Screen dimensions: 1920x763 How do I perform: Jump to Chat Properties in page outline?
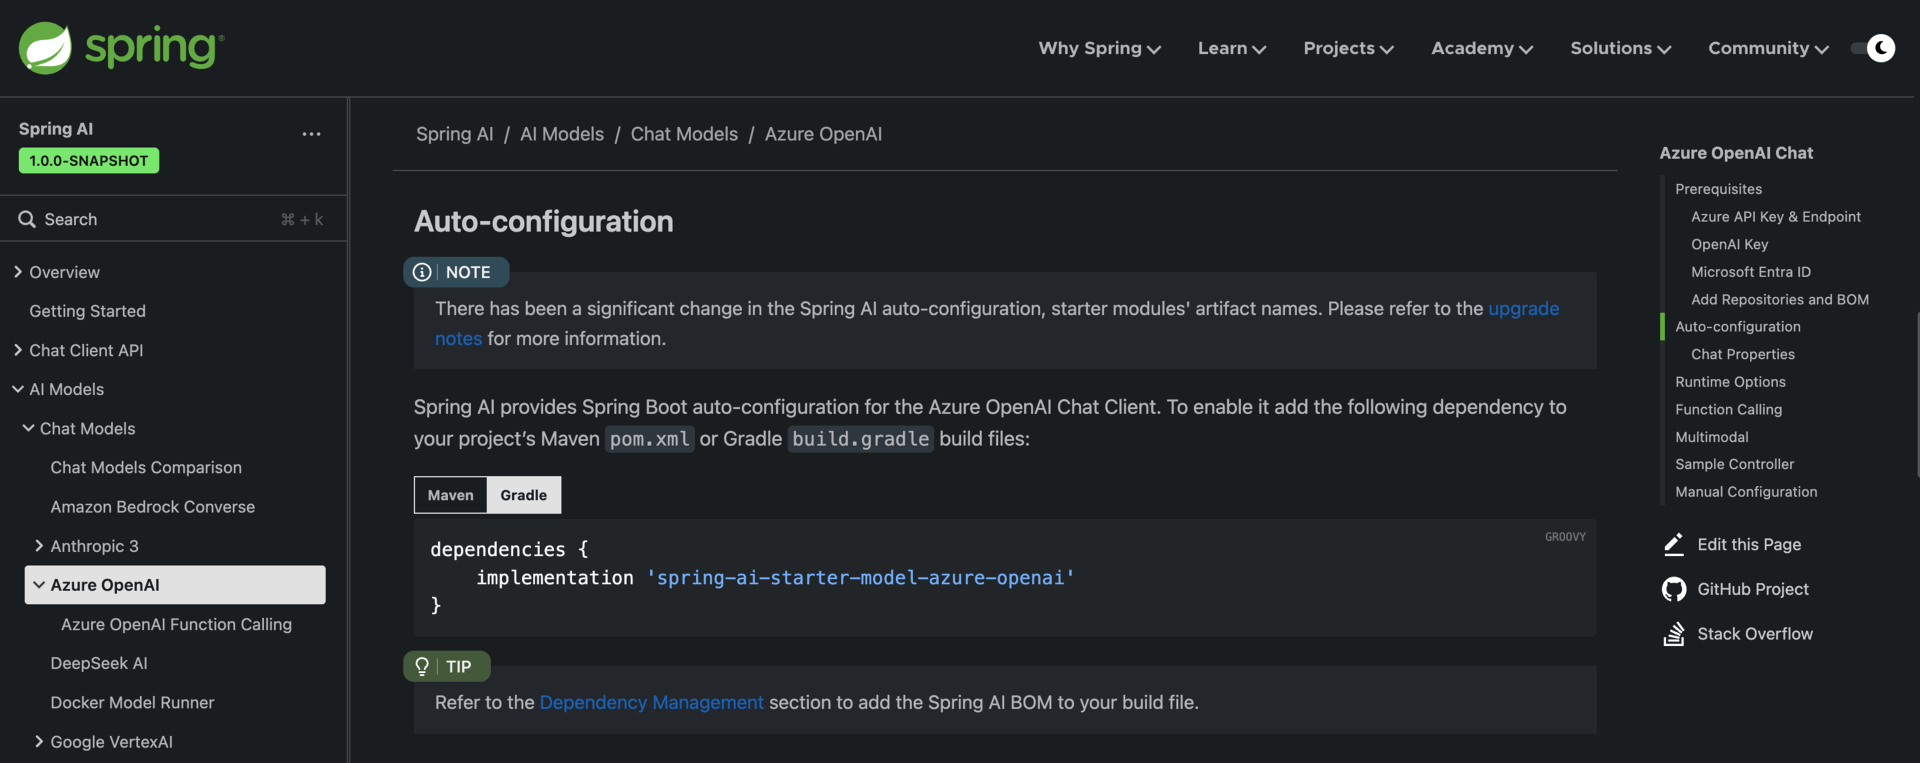click(x=1742, y=354)
